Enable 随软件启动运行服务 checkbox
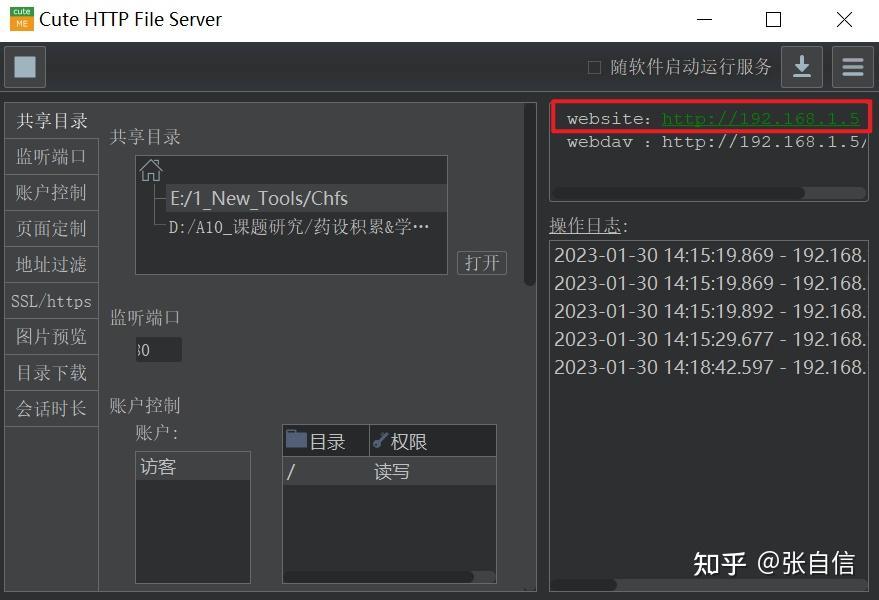This screenshot has width=879, height=600. tap(594, 67)
